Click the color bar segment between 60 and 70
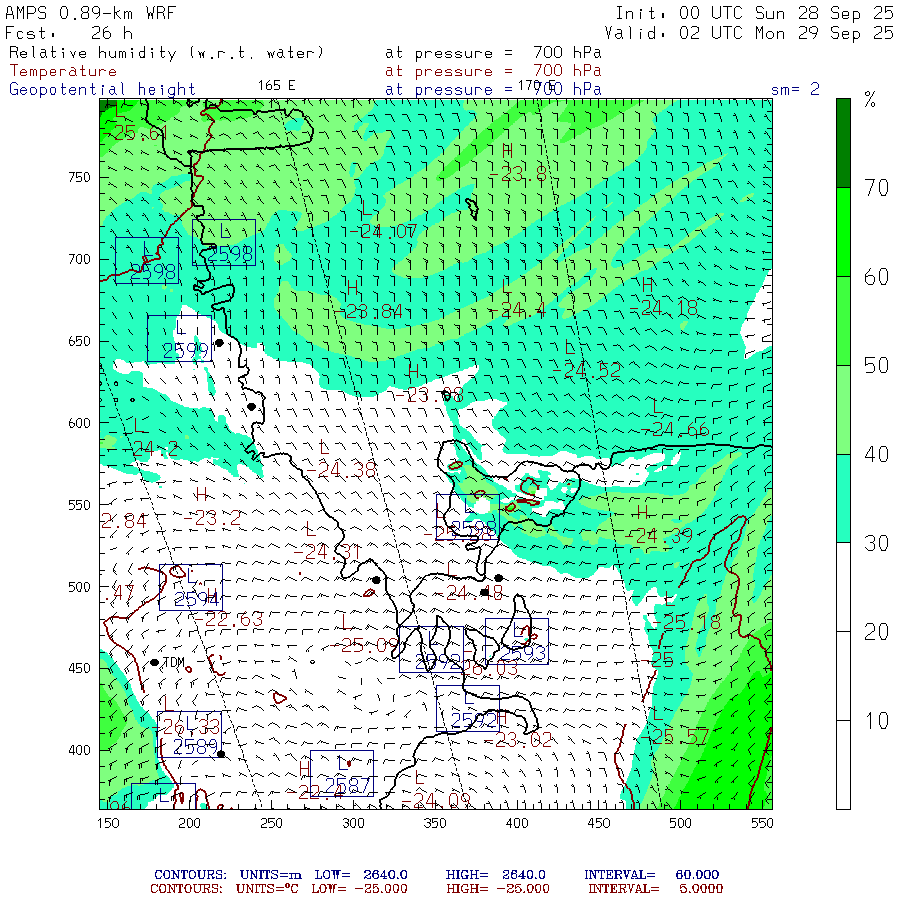 tap(843, 232)
